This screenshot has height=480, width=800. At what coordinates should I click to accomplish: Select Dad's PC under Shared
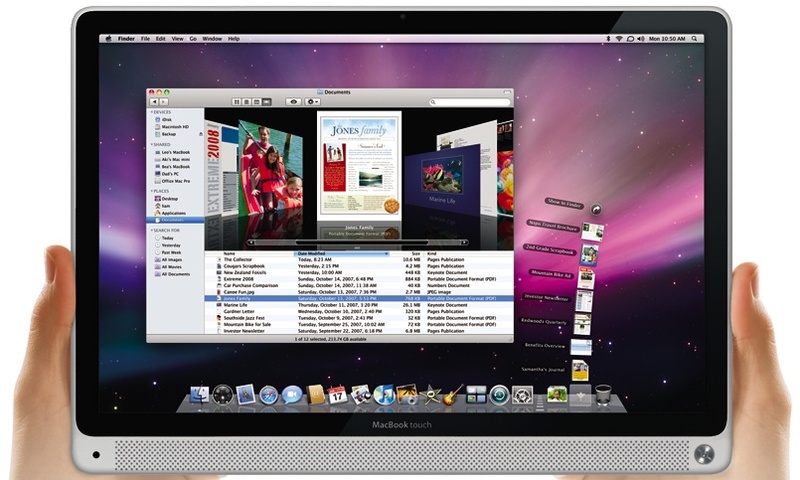166,174
